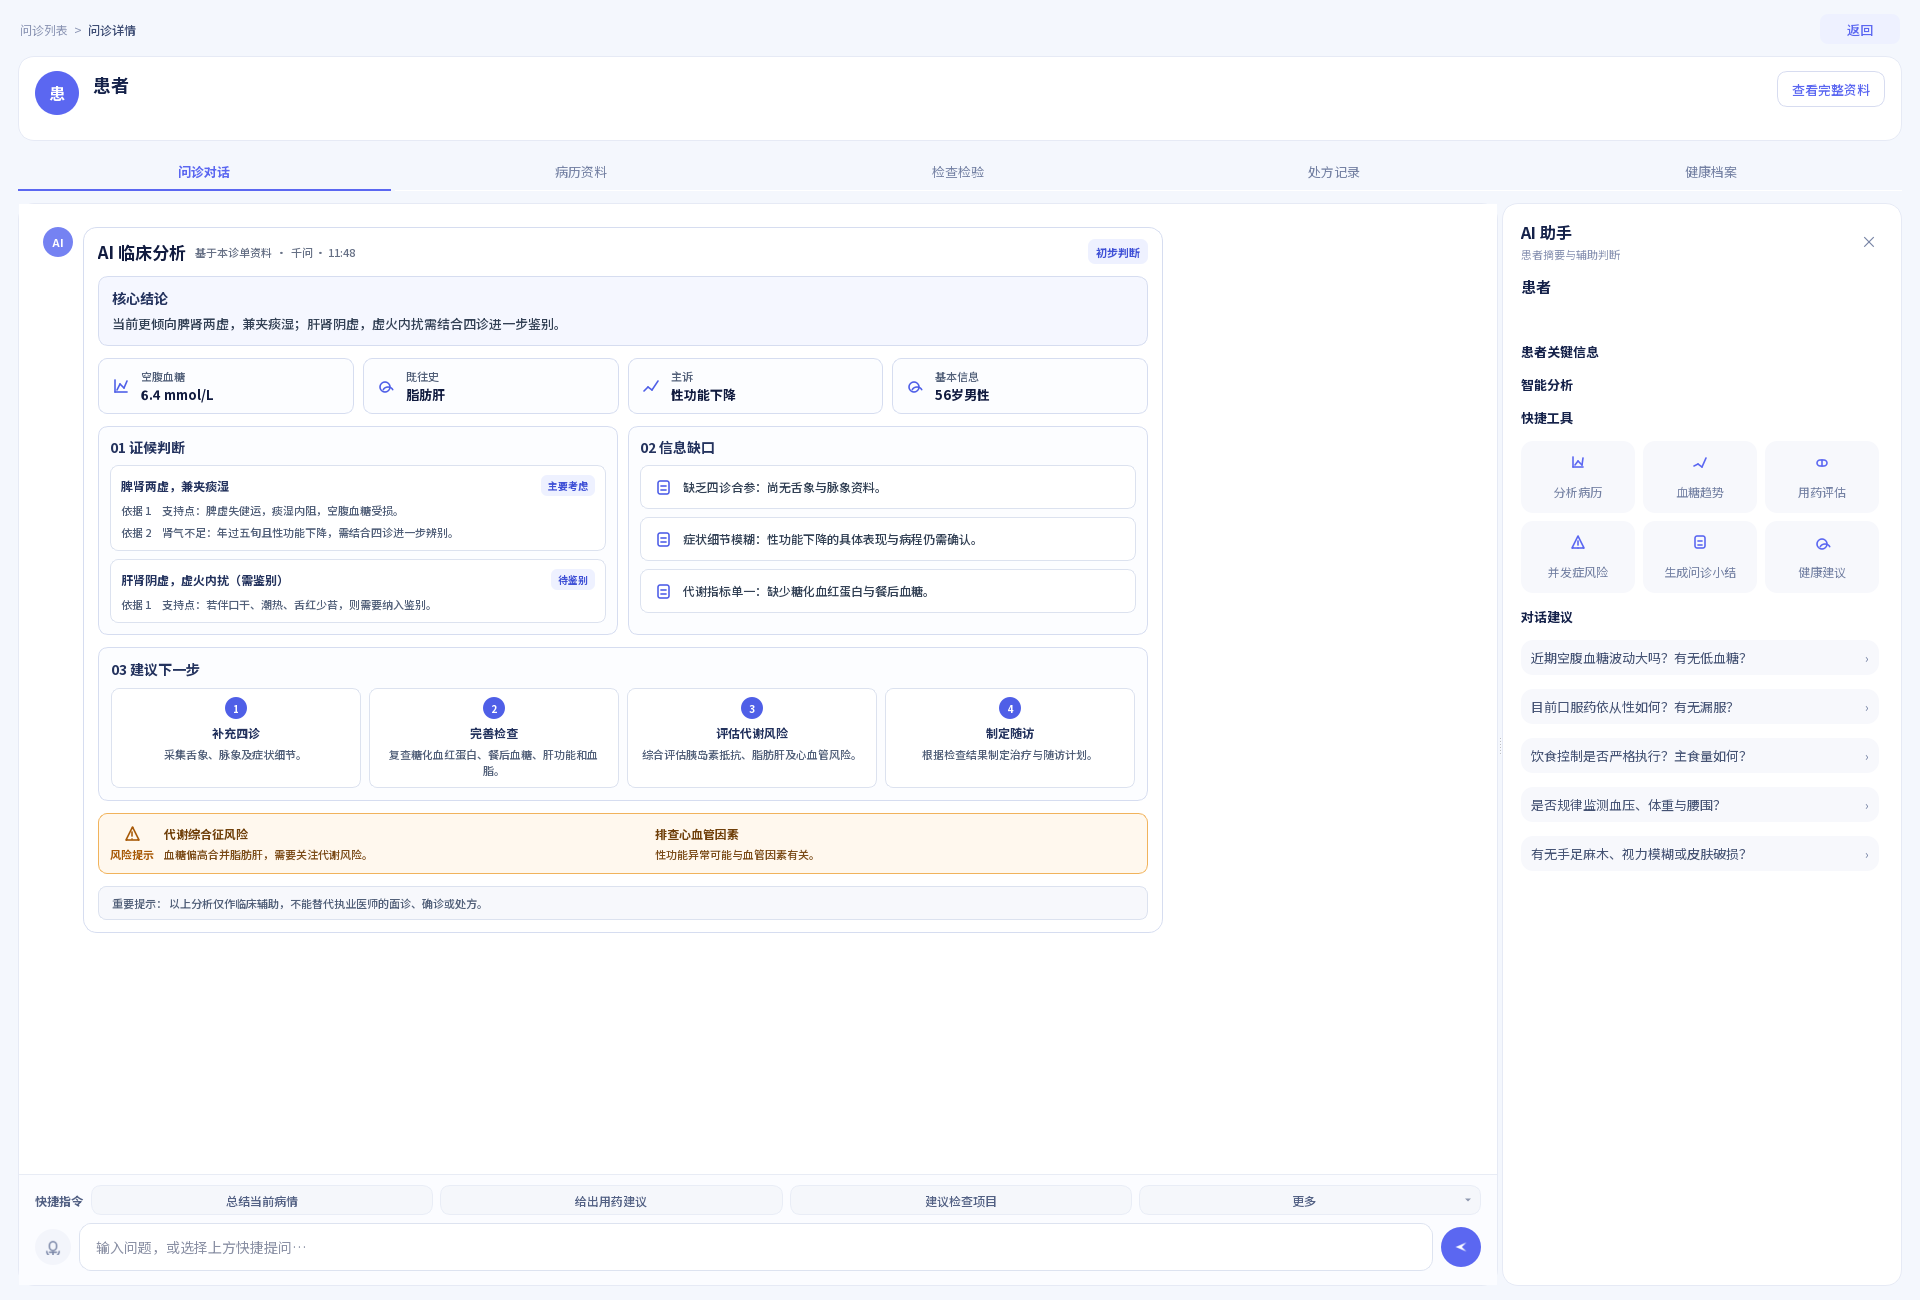
Task: Click the round send message button
Action: [x=1460, y=1247]
